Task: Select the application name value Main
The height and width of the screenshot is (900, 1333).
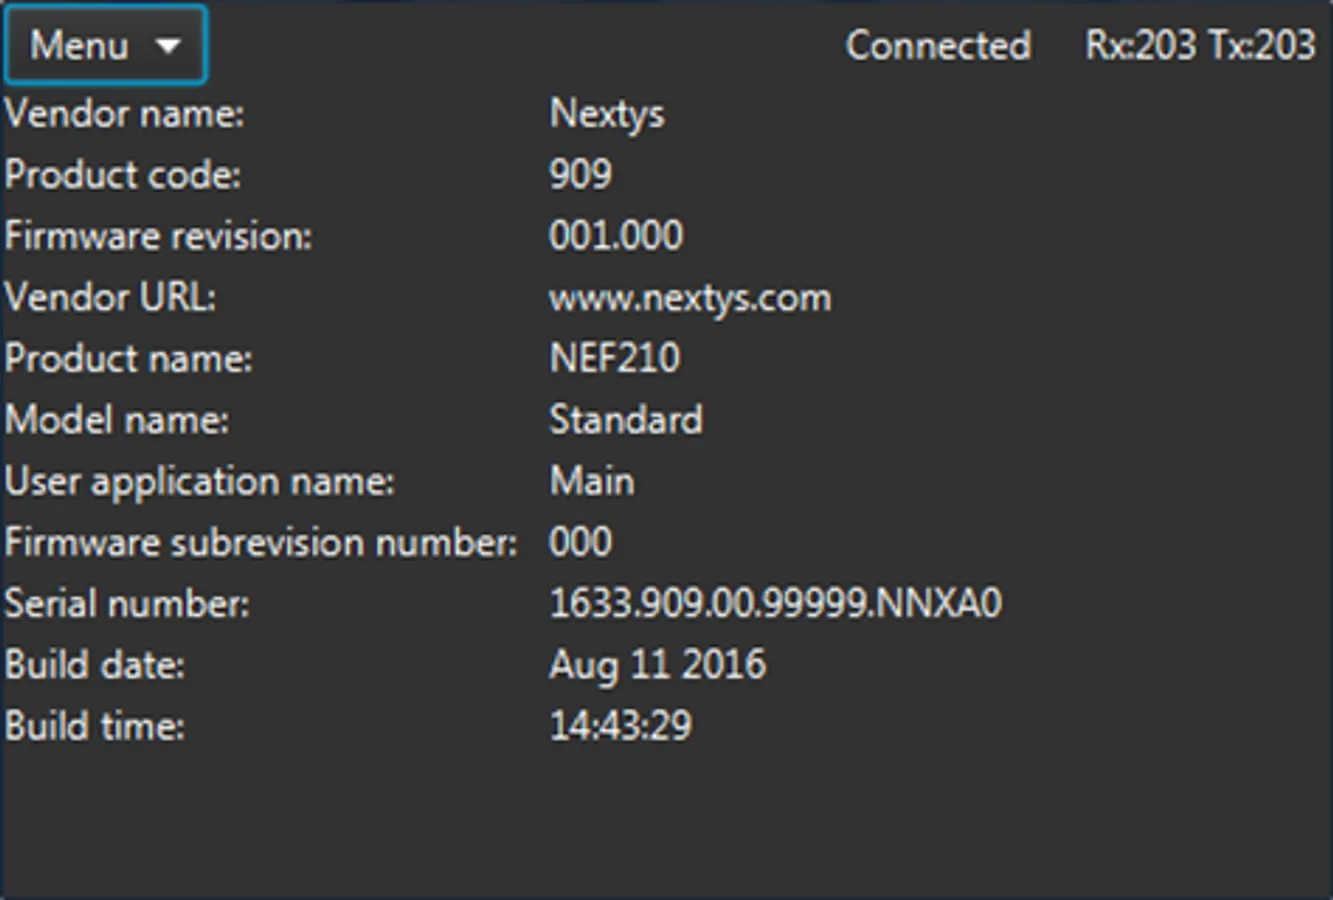Action: click(x=591, y=481)
